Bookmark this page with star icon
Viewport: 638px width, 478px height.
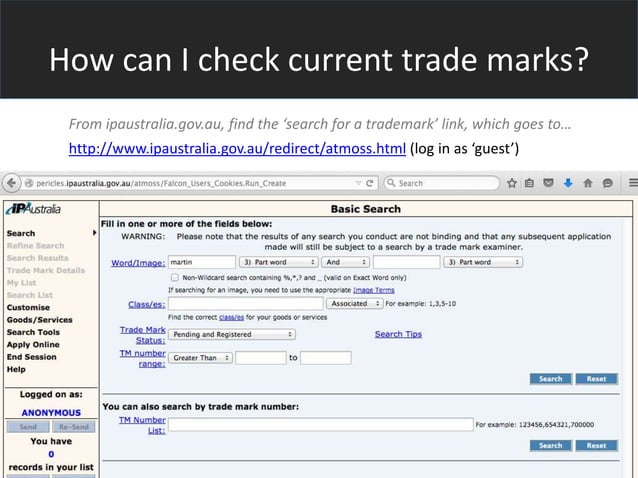(x=512, y=183)
